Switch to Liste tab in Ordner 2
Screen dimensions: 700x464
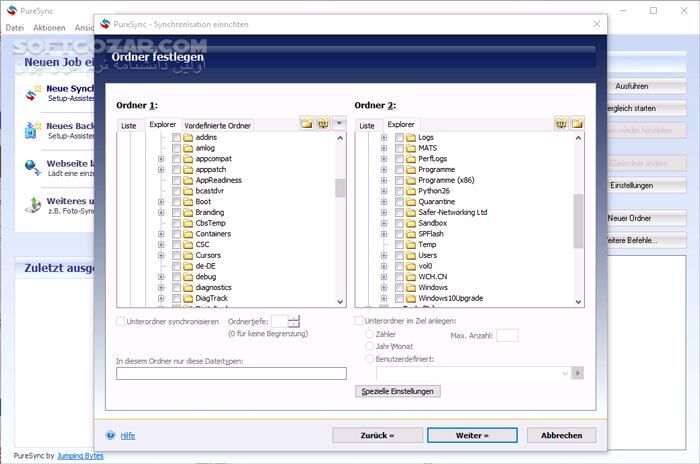click(367, 126)
